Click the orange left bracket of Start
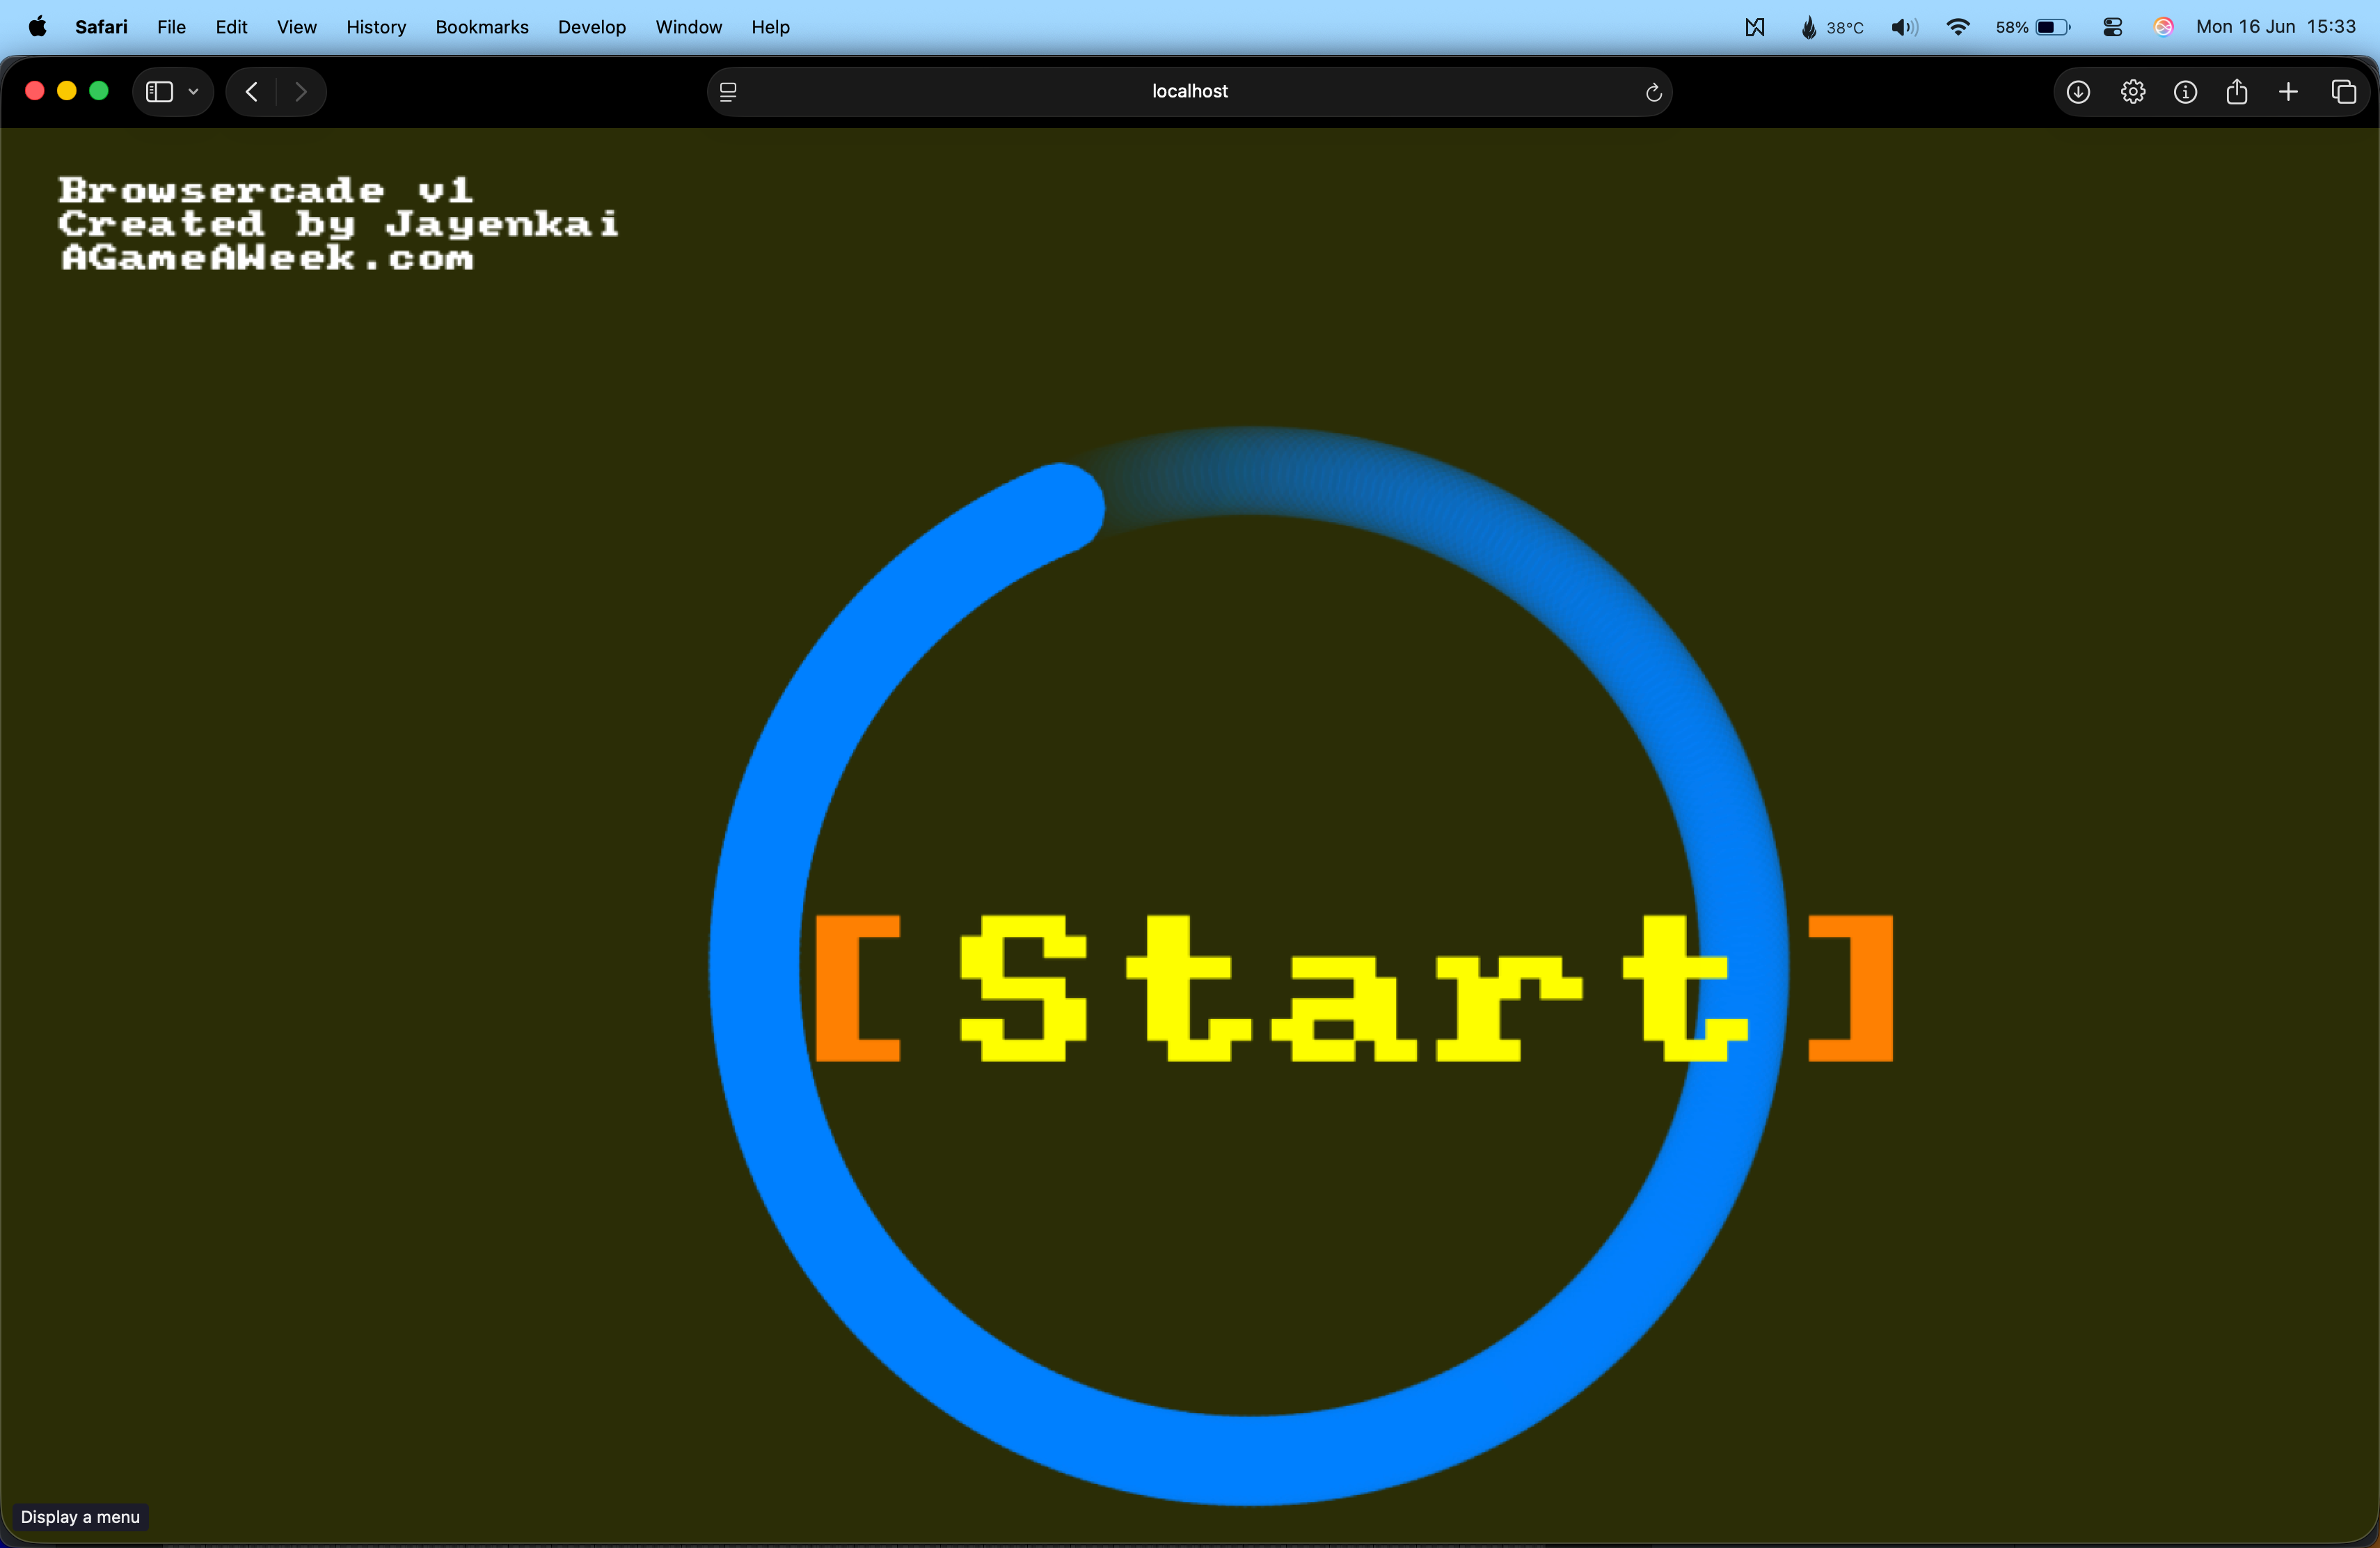Viewport: 2380px width, 1548px height. 858,988
